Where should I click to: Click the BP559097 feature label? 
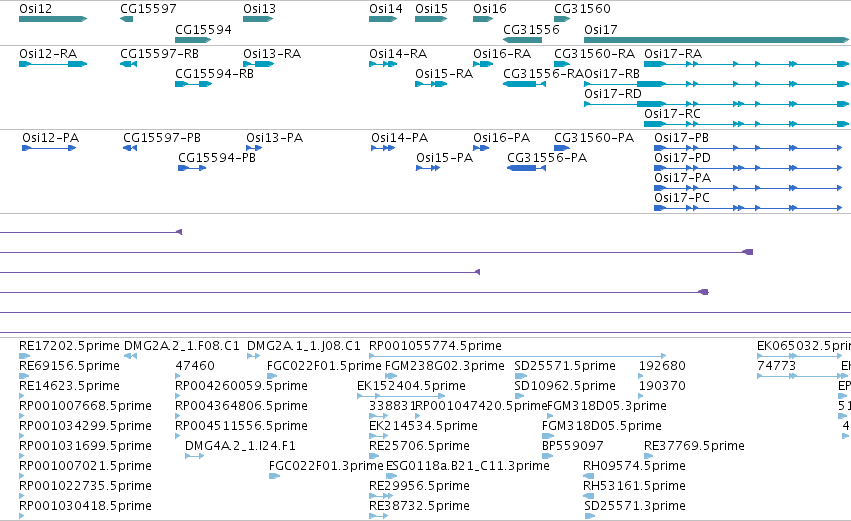(x=573, y=446)
